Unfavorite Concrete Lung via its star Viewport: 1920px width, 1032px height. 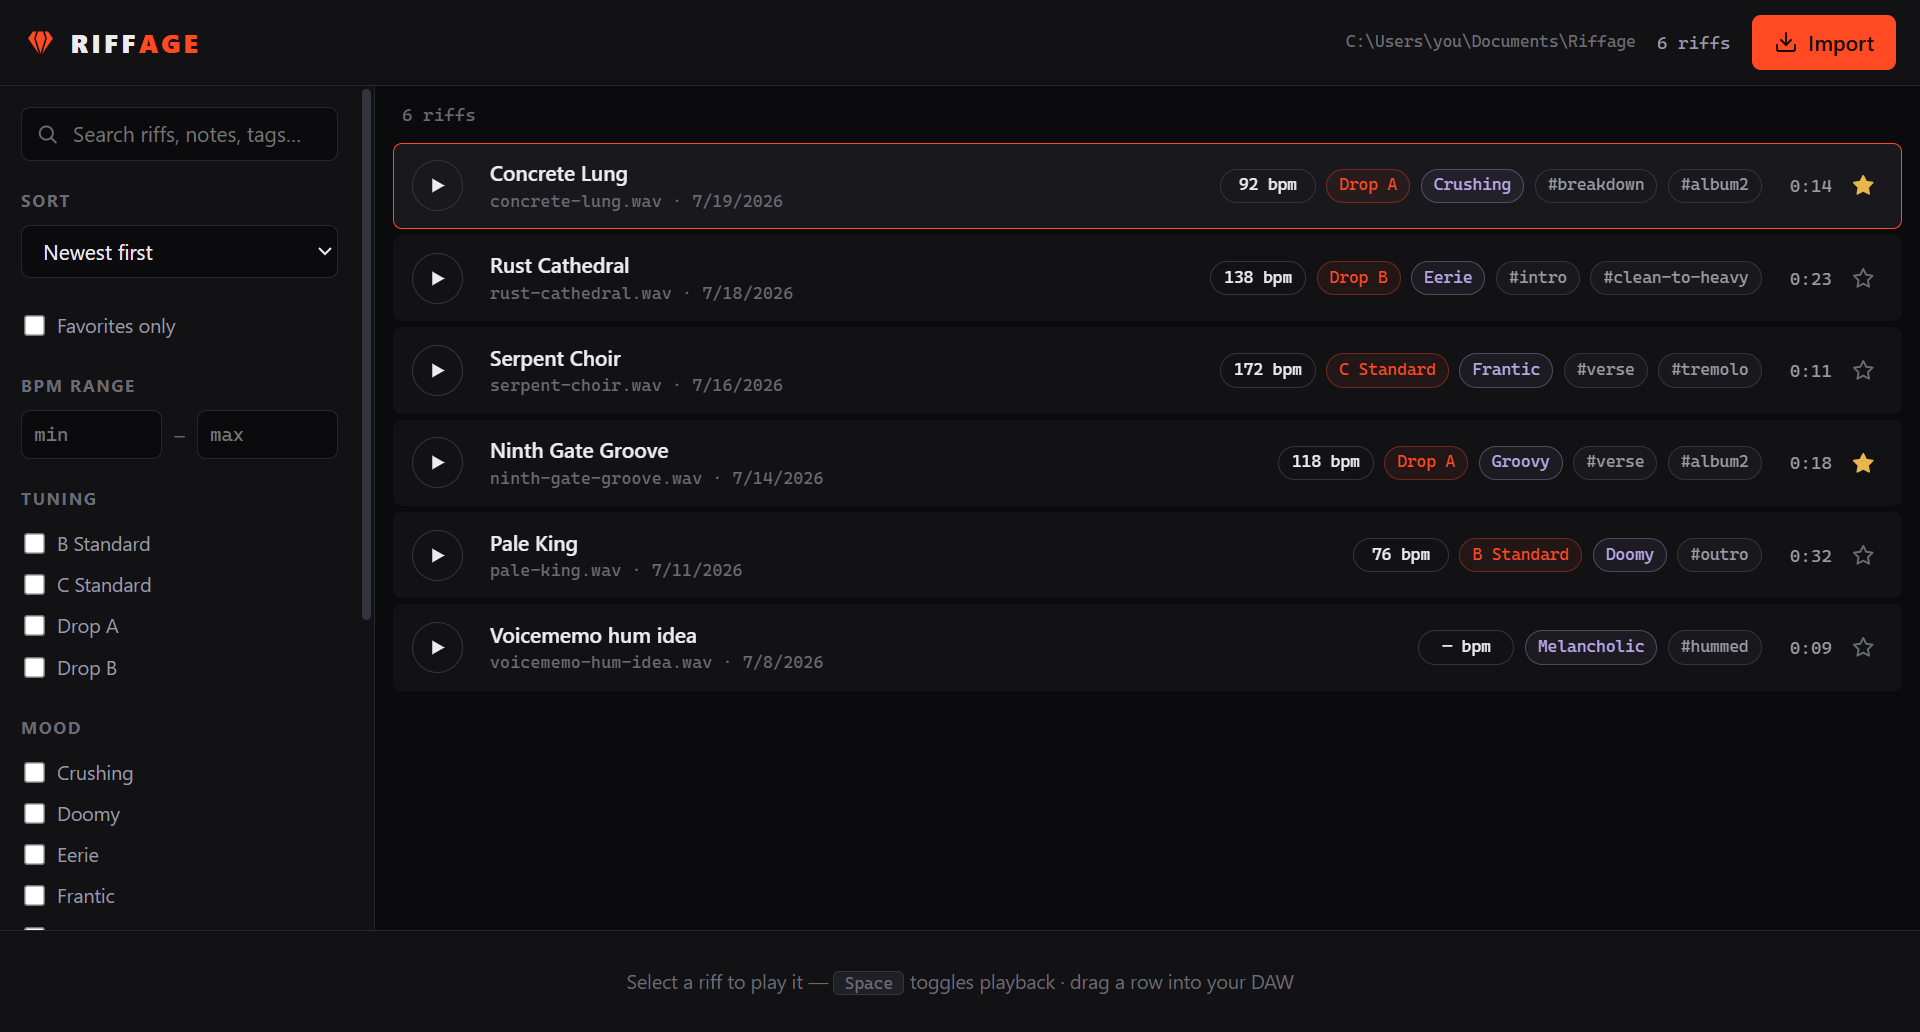point(1863,185)
